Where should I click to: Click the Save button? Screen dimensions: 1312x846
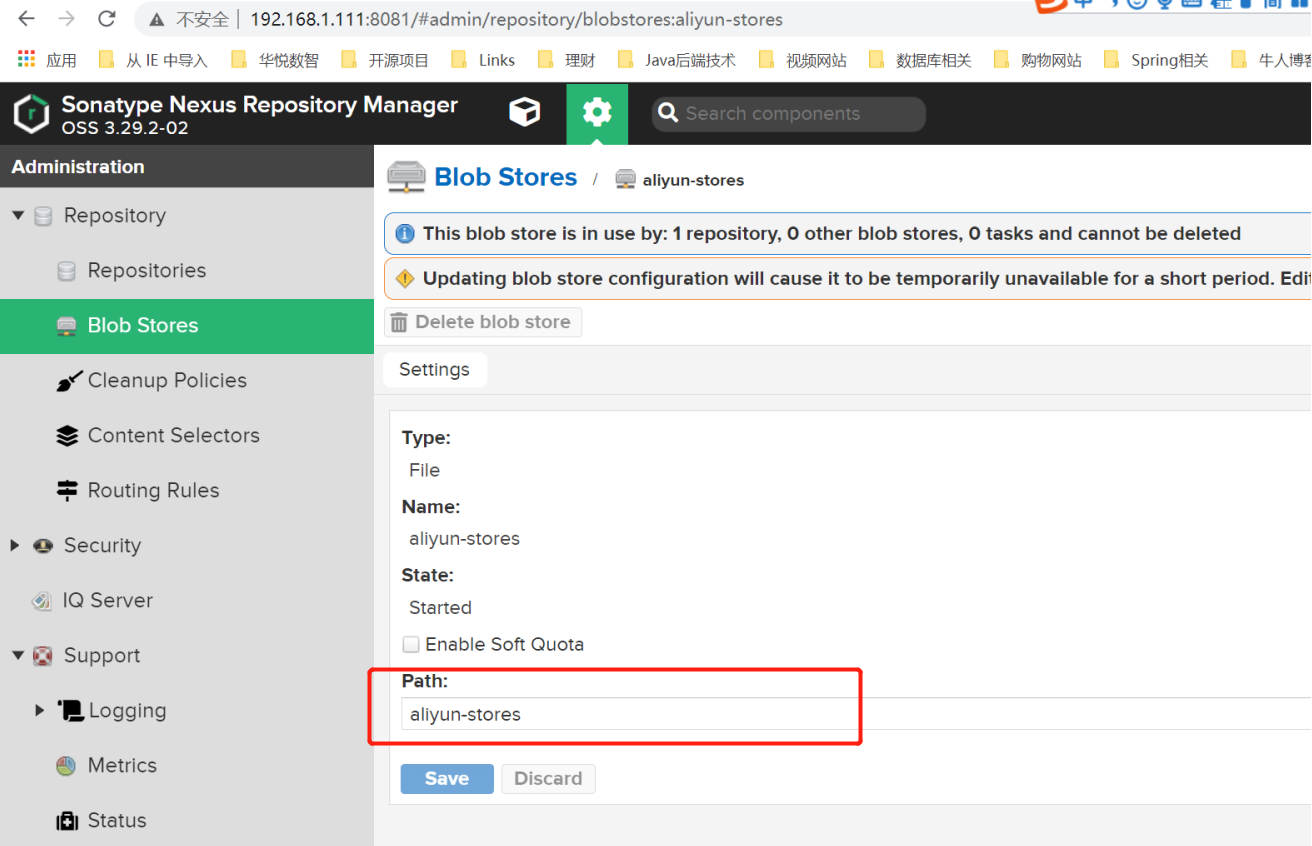(447, 779)
